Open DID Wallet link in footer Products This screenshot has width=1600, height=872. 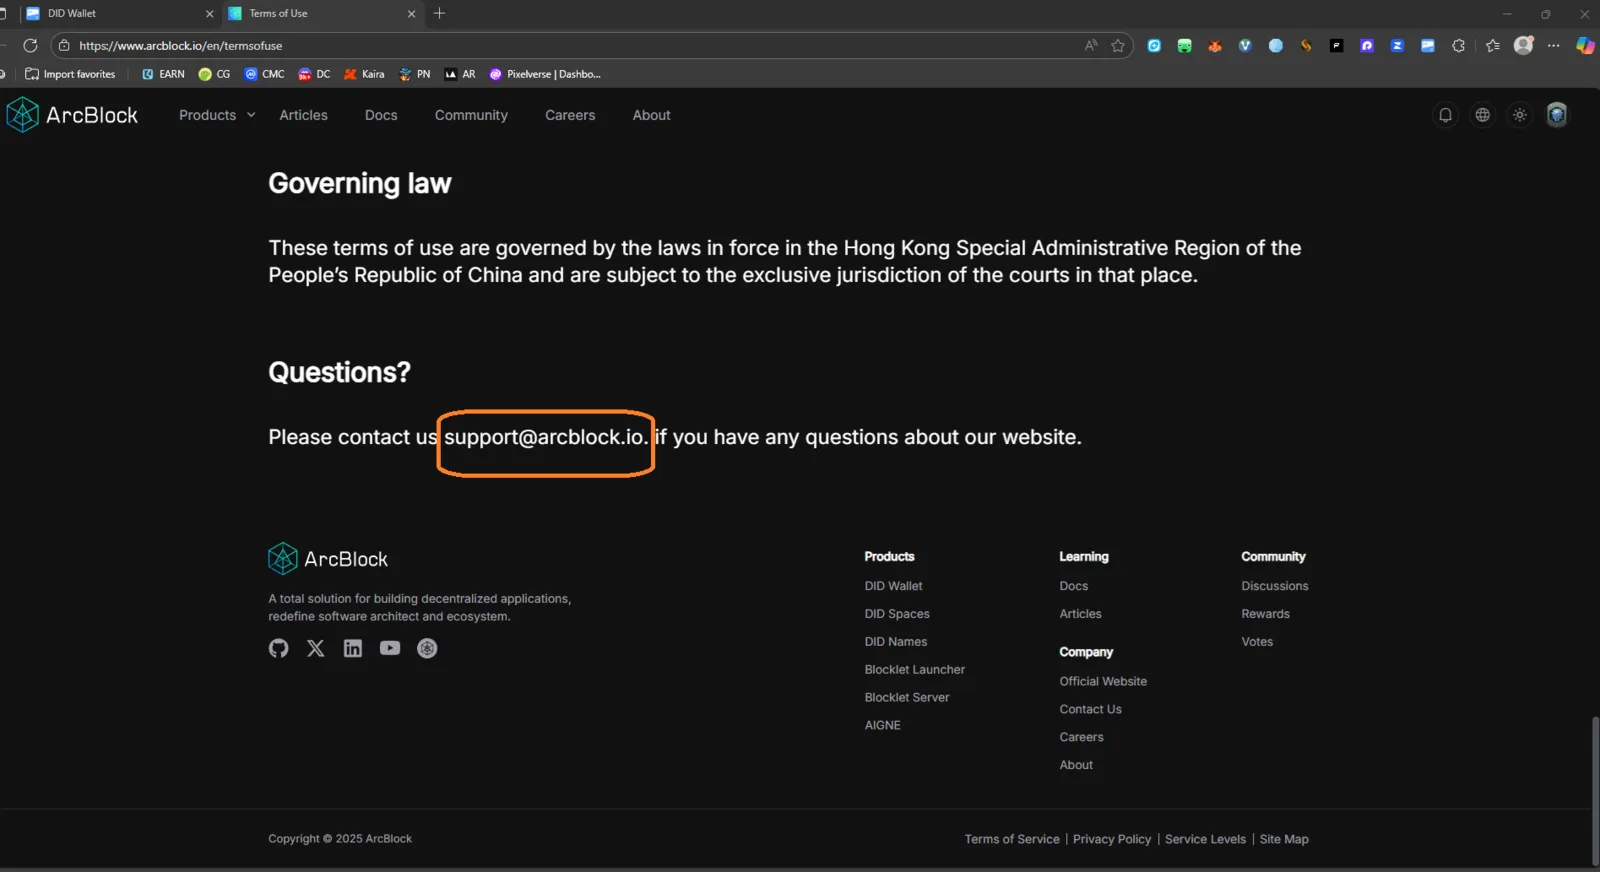[893, 586]
